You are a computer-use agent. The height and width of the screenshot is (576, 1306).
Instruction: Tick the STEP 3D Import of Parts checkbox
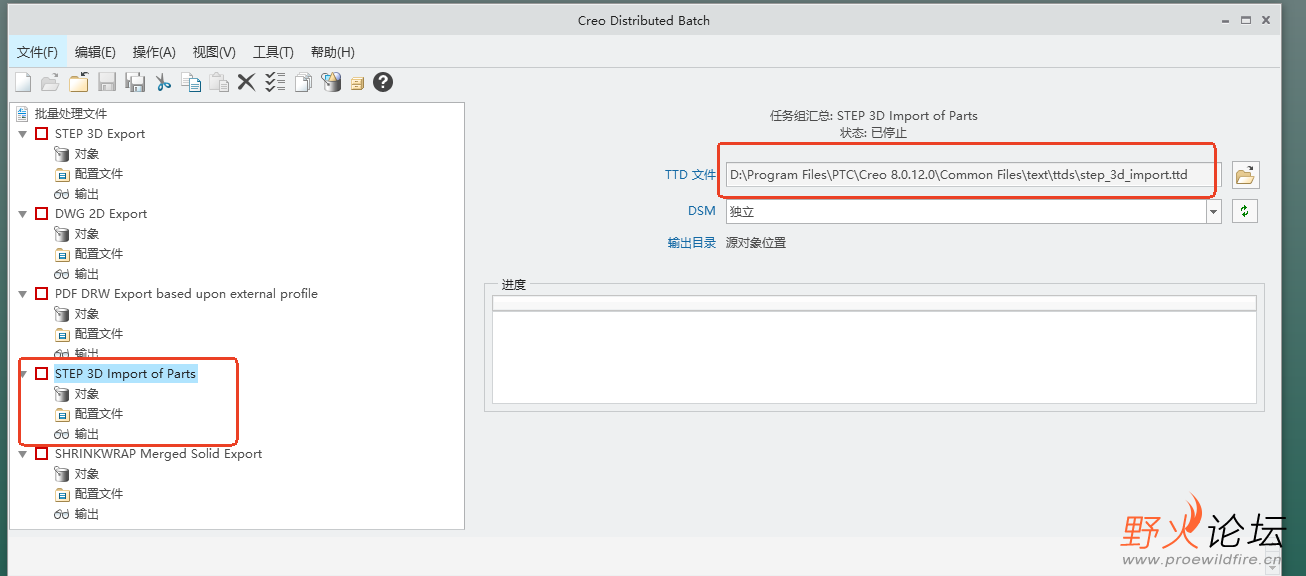coord(42,374)
